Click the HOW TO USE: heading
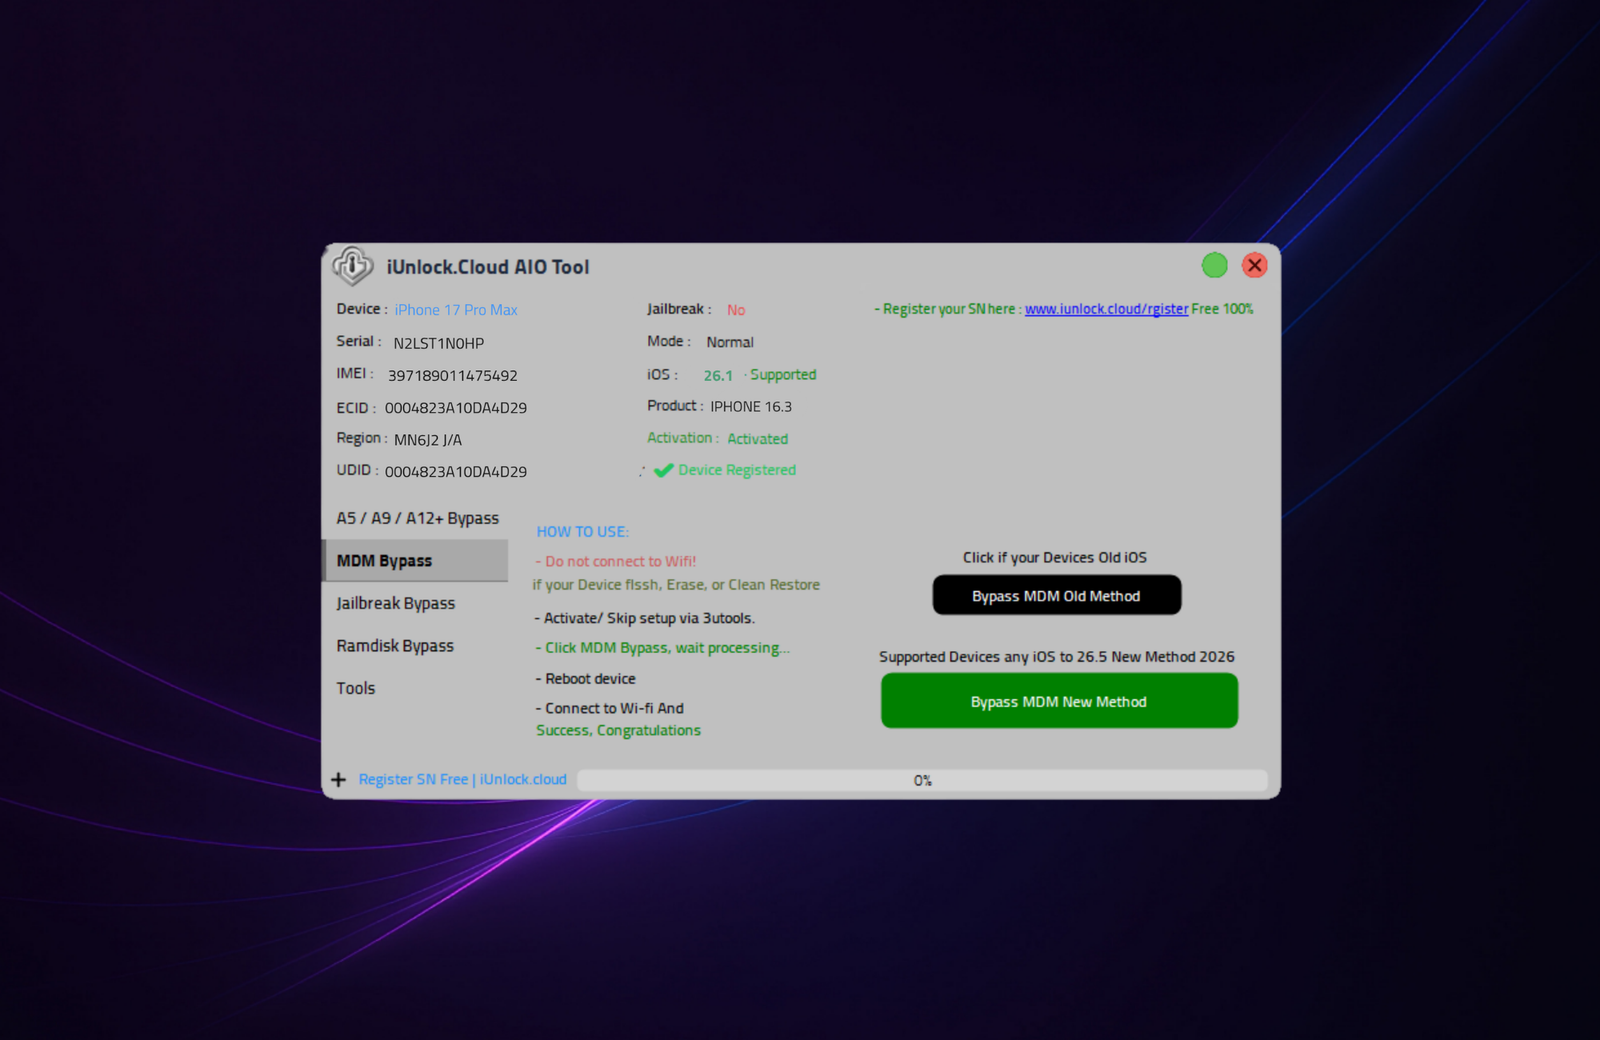 pyautogui.click(x=583, y=532)
